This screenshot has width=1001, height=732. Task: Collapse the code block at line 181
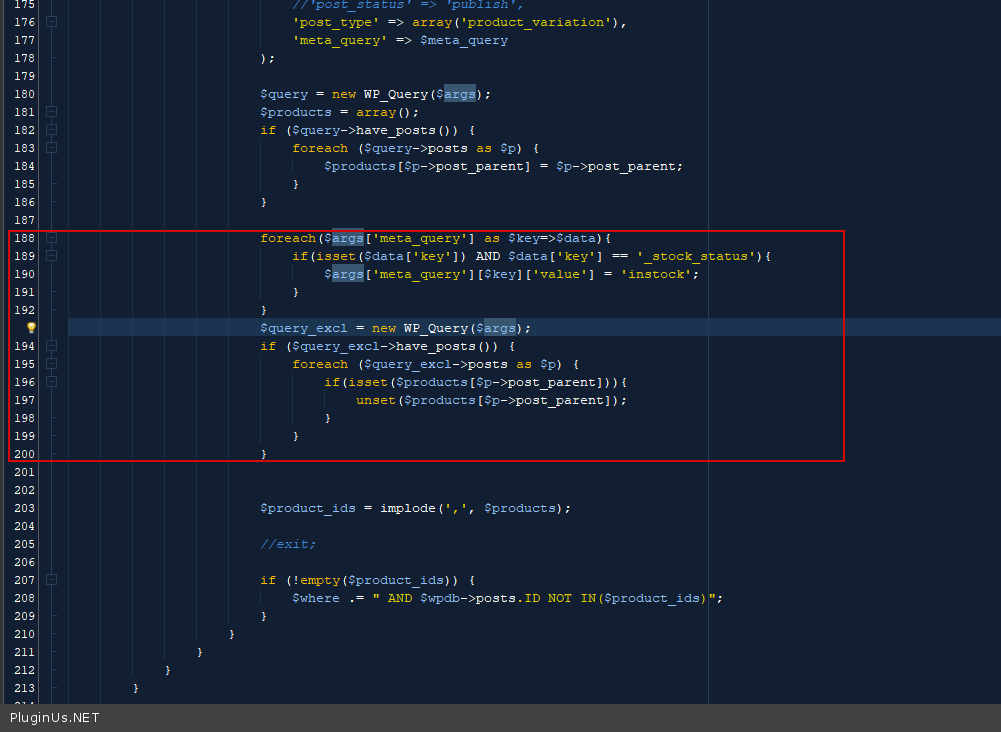point(52,112)
